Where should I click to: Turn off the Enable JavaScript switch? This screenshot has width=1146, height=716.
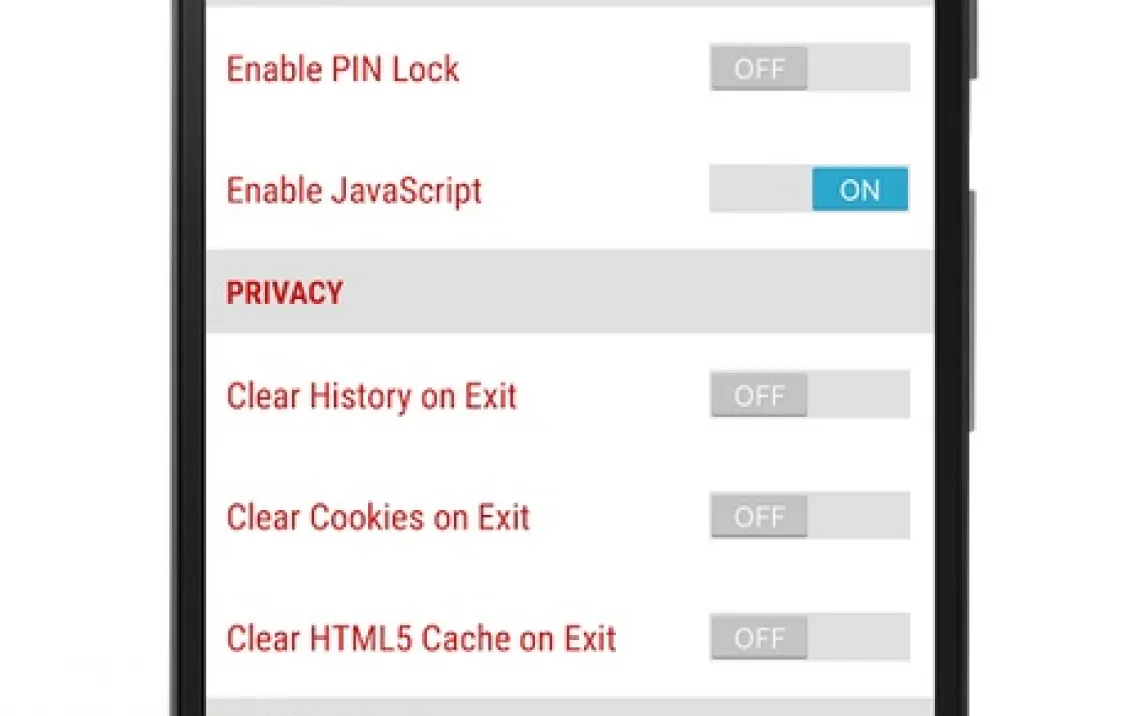click(x=809, y=190)
